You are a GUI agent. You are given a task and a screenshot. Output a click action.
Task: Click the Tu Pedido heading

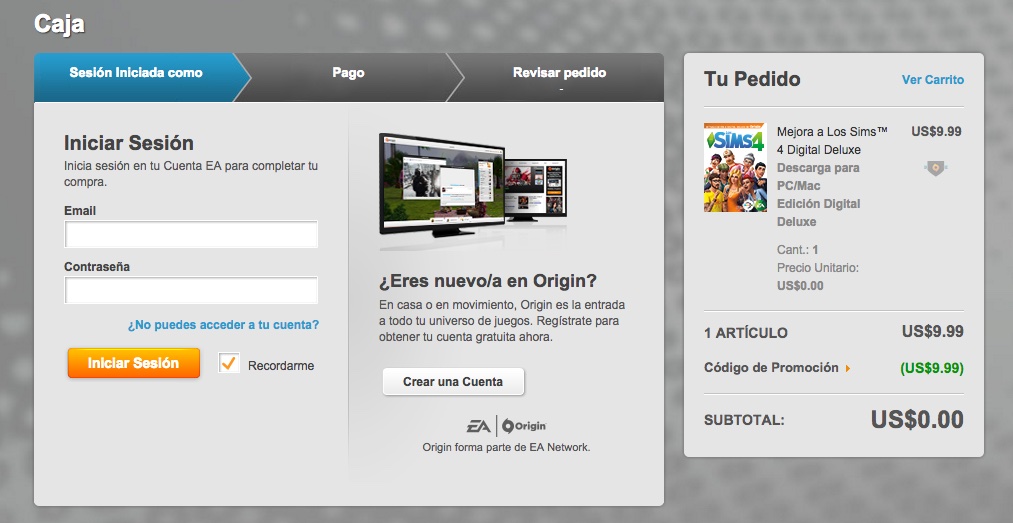(752, 79)
